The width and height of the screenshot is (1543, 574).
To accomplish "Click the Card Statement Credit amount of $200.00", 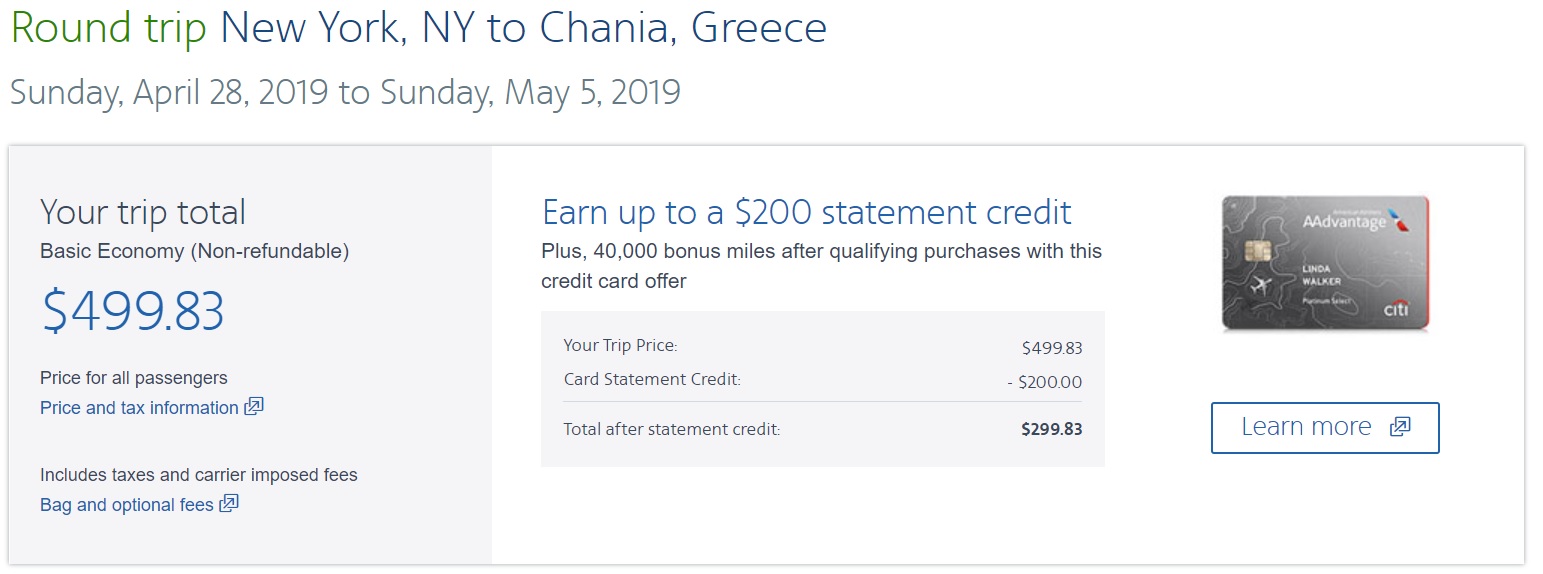I will pos(1044,382).
